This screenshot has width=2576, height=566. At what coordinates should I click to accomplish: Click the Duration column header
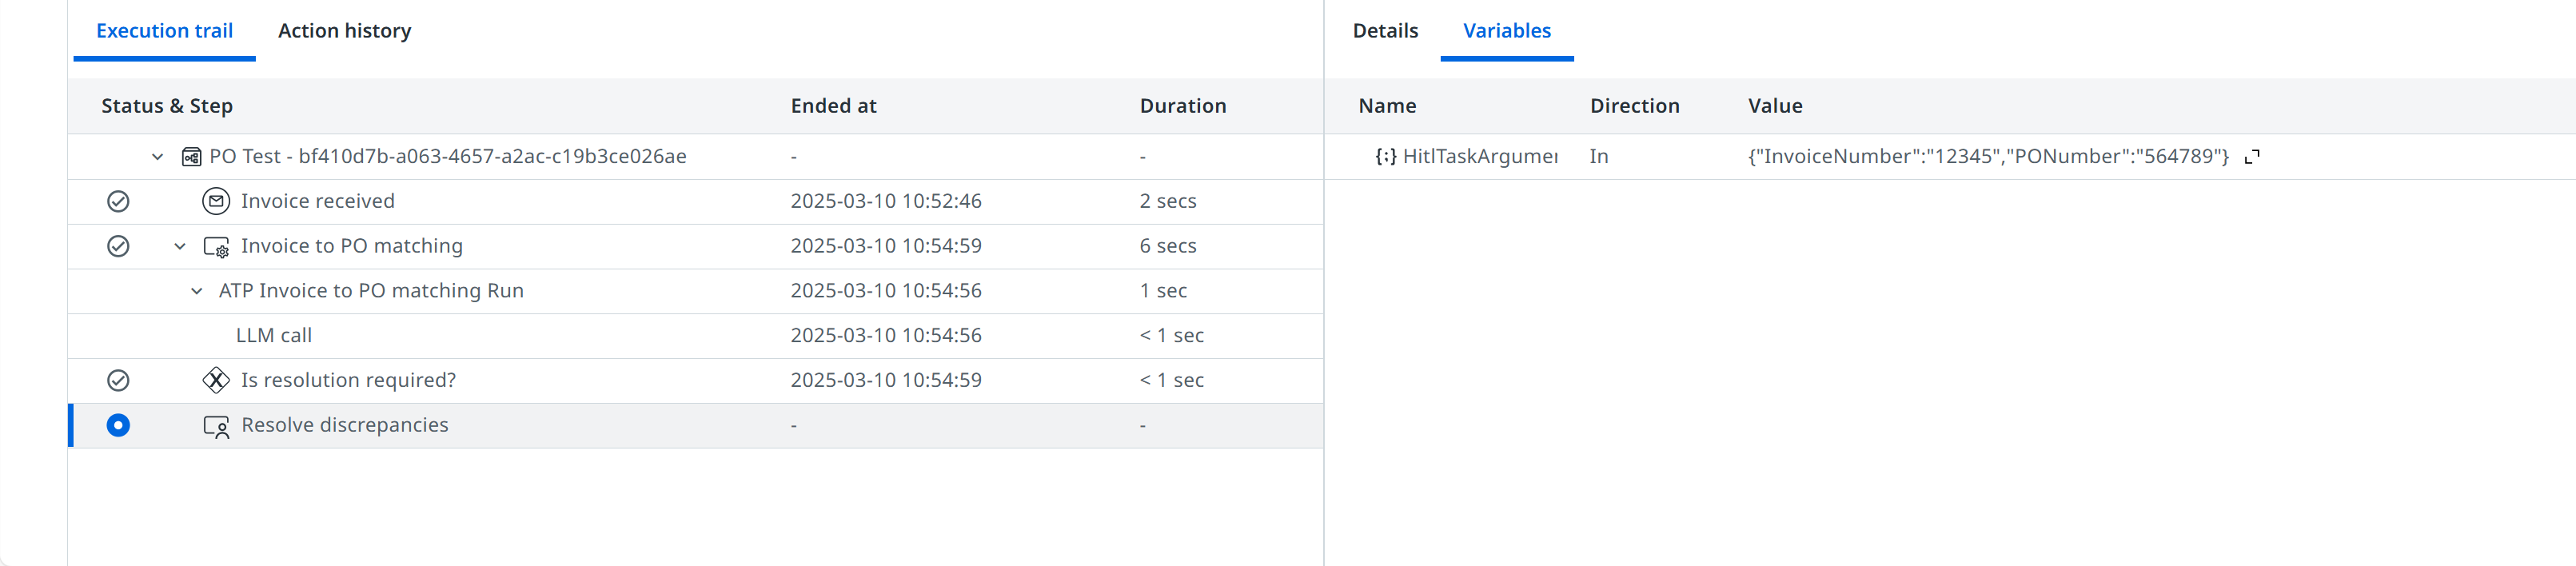pos(1183,106)
